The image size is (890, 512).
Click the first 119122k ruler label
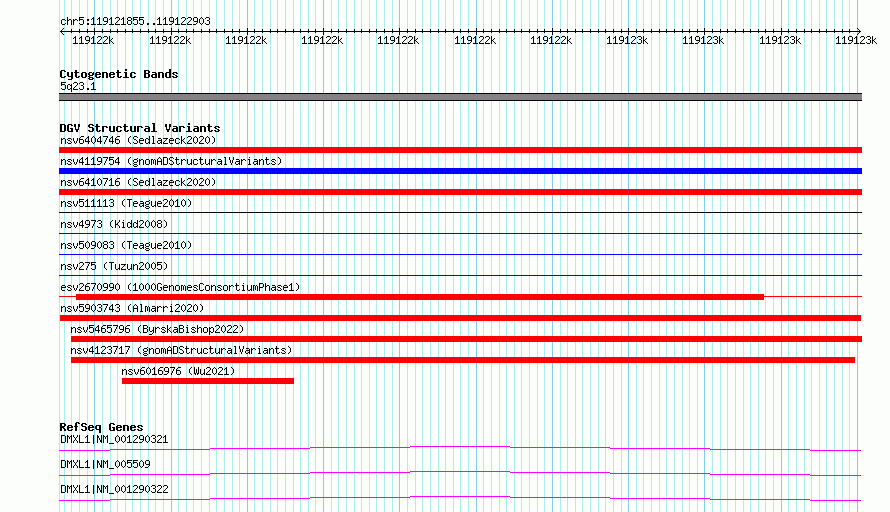point(93,40)
